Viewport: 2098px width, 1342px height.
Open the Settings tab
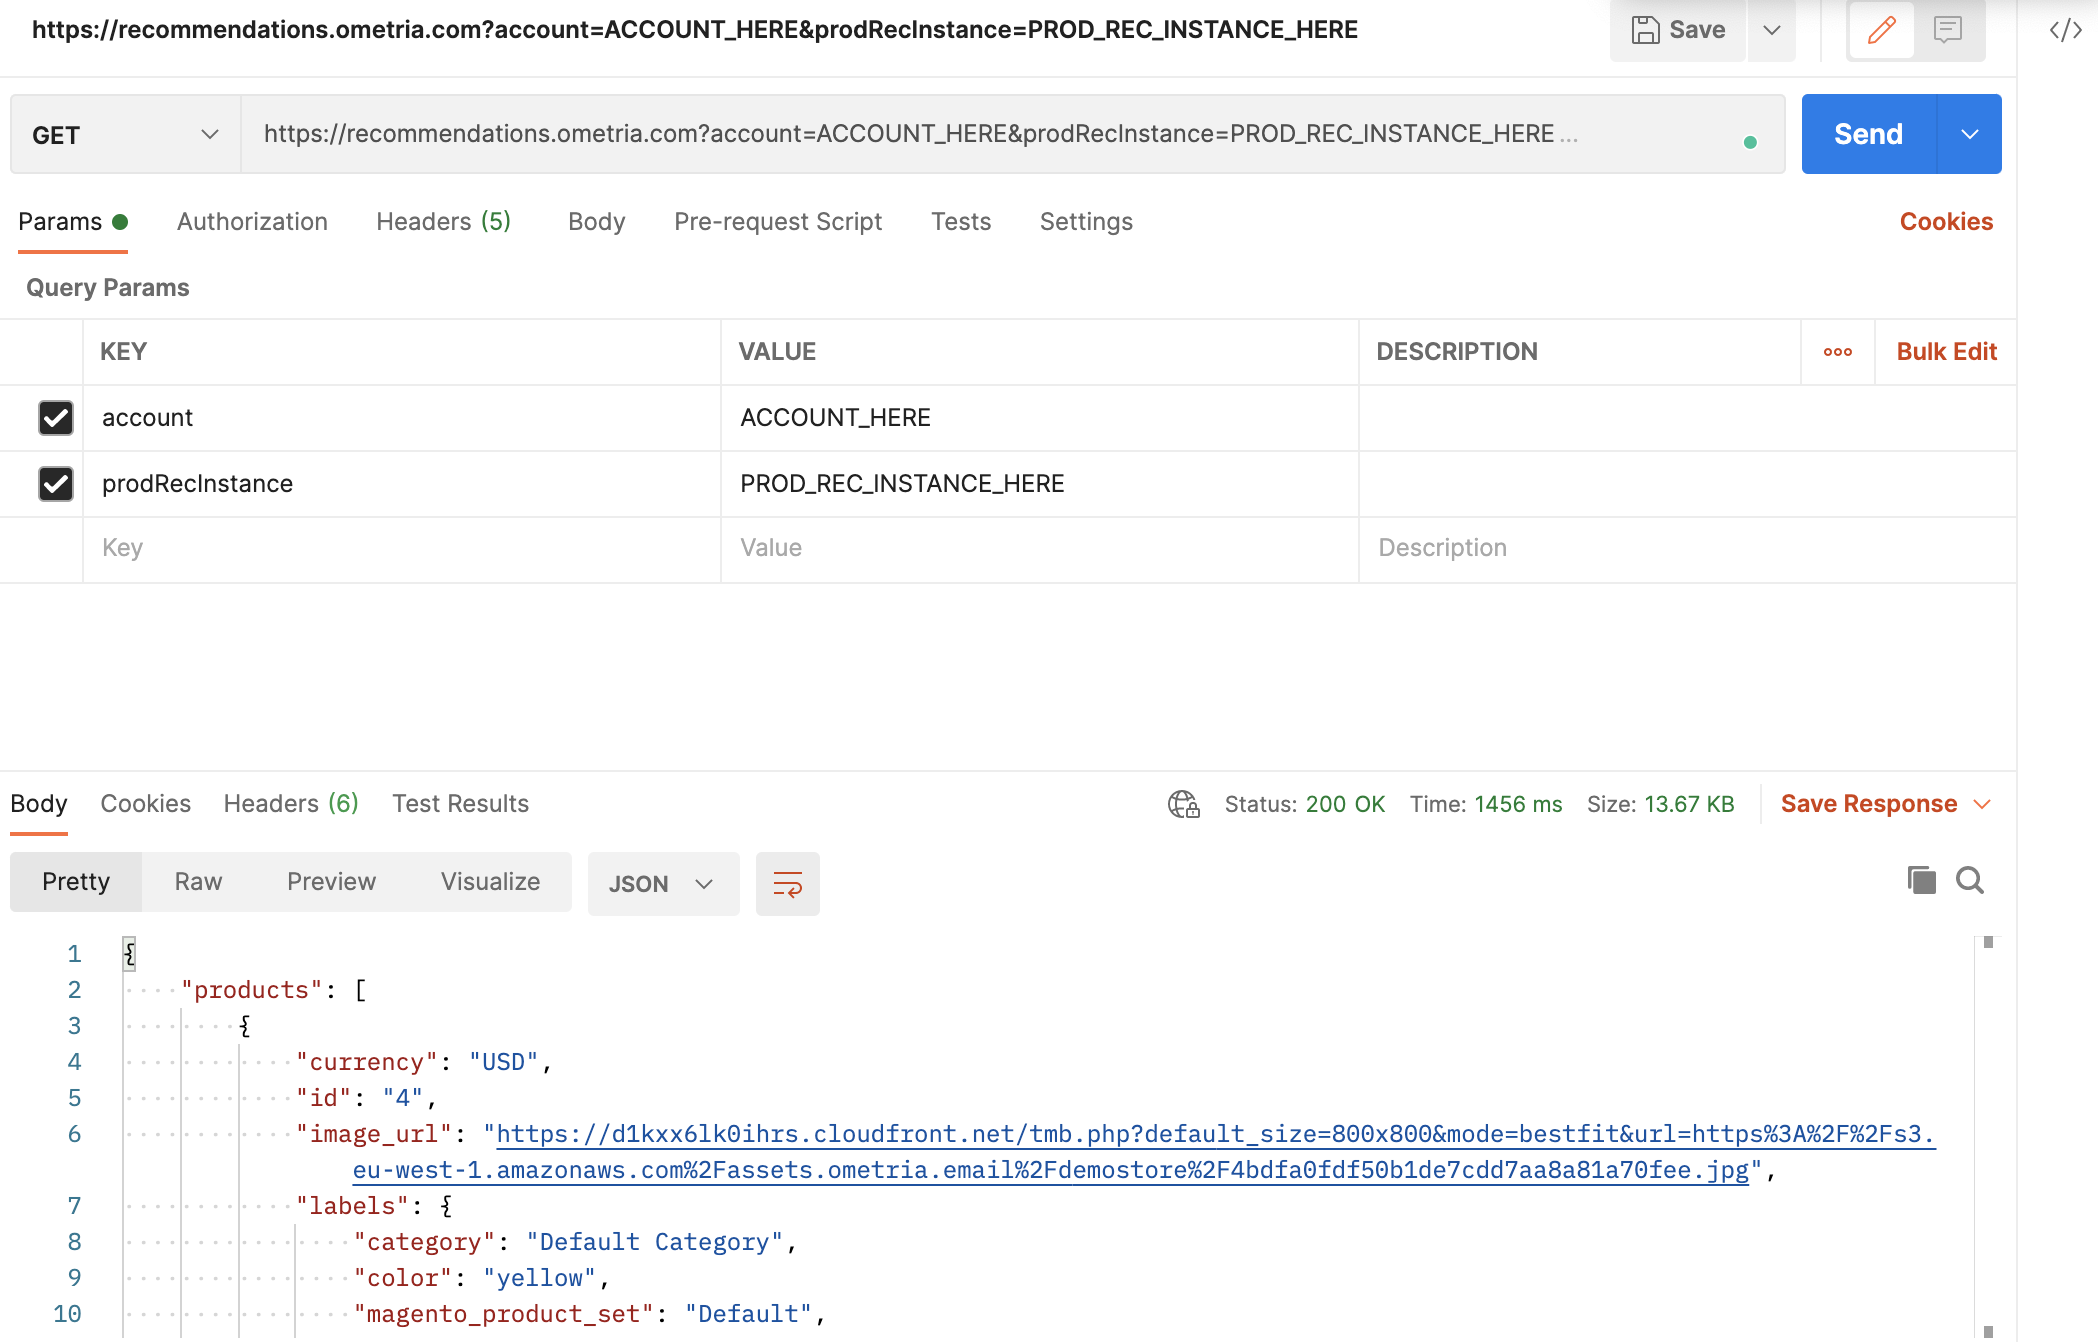[1086, 222]
